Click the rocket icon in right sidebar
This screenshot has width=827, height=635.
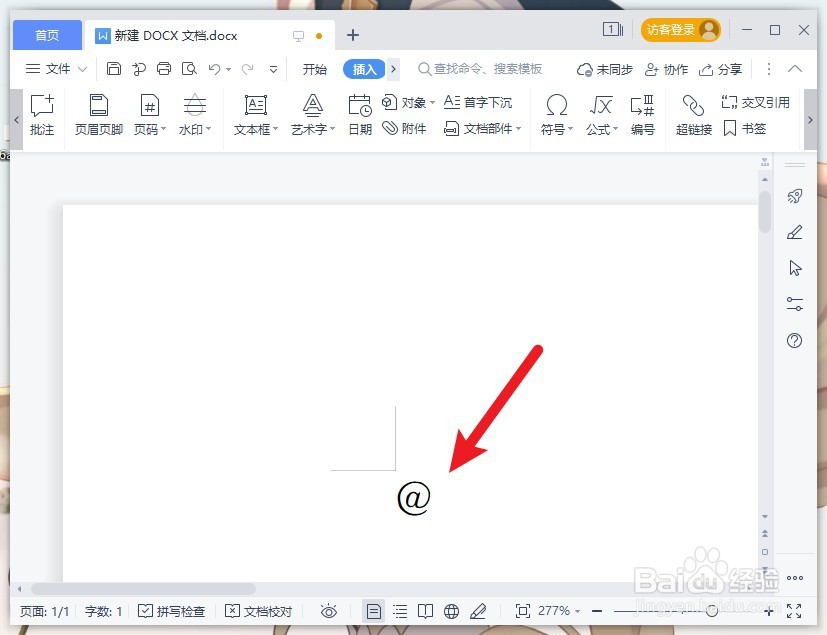coord(794,196)
